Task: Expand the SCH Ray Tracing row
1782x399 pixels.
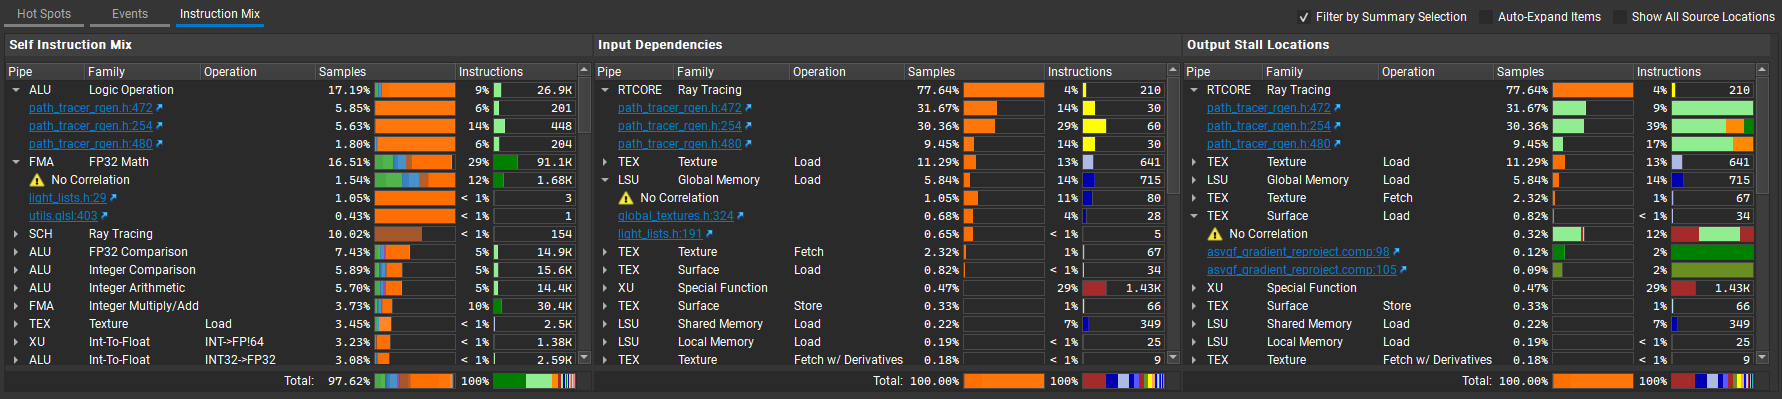Action: click(x=16, y=234)
